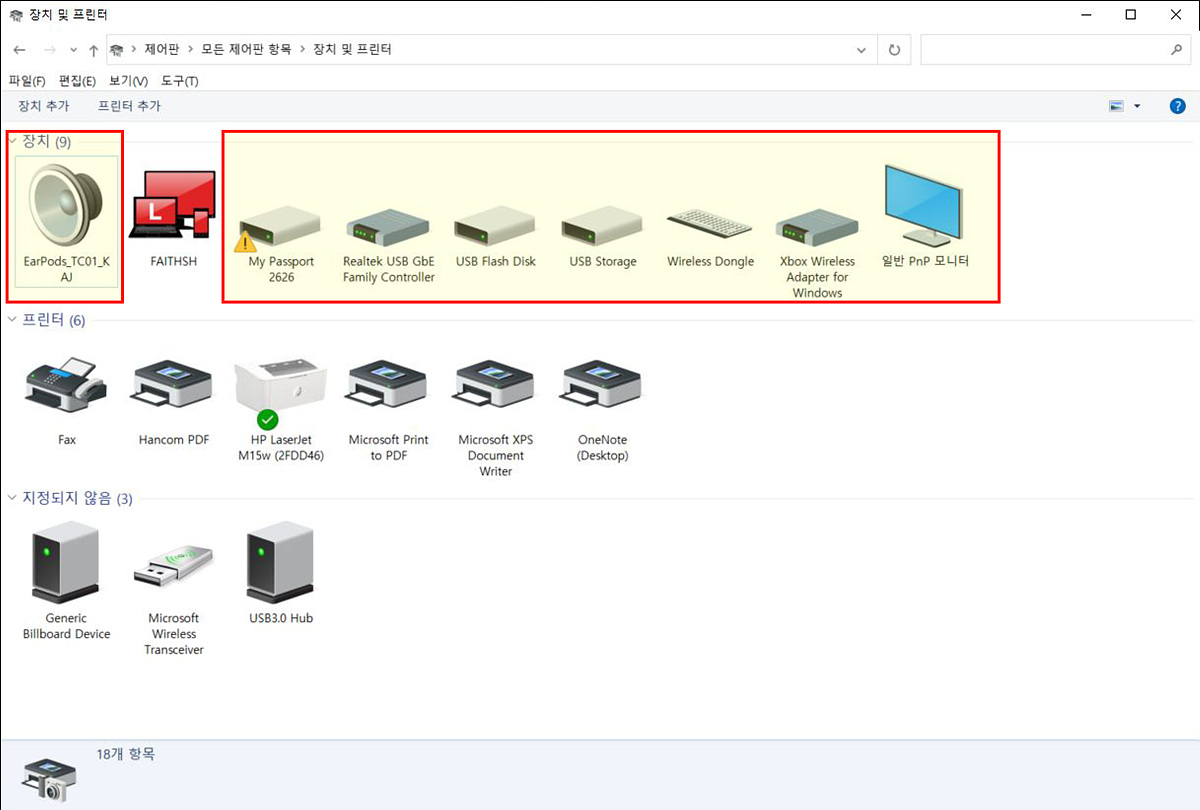This screenshot has height=810, width=1200.
Task: Navigate to 모든 제어판 항목 breadcrumb
Action: [247, 49]
